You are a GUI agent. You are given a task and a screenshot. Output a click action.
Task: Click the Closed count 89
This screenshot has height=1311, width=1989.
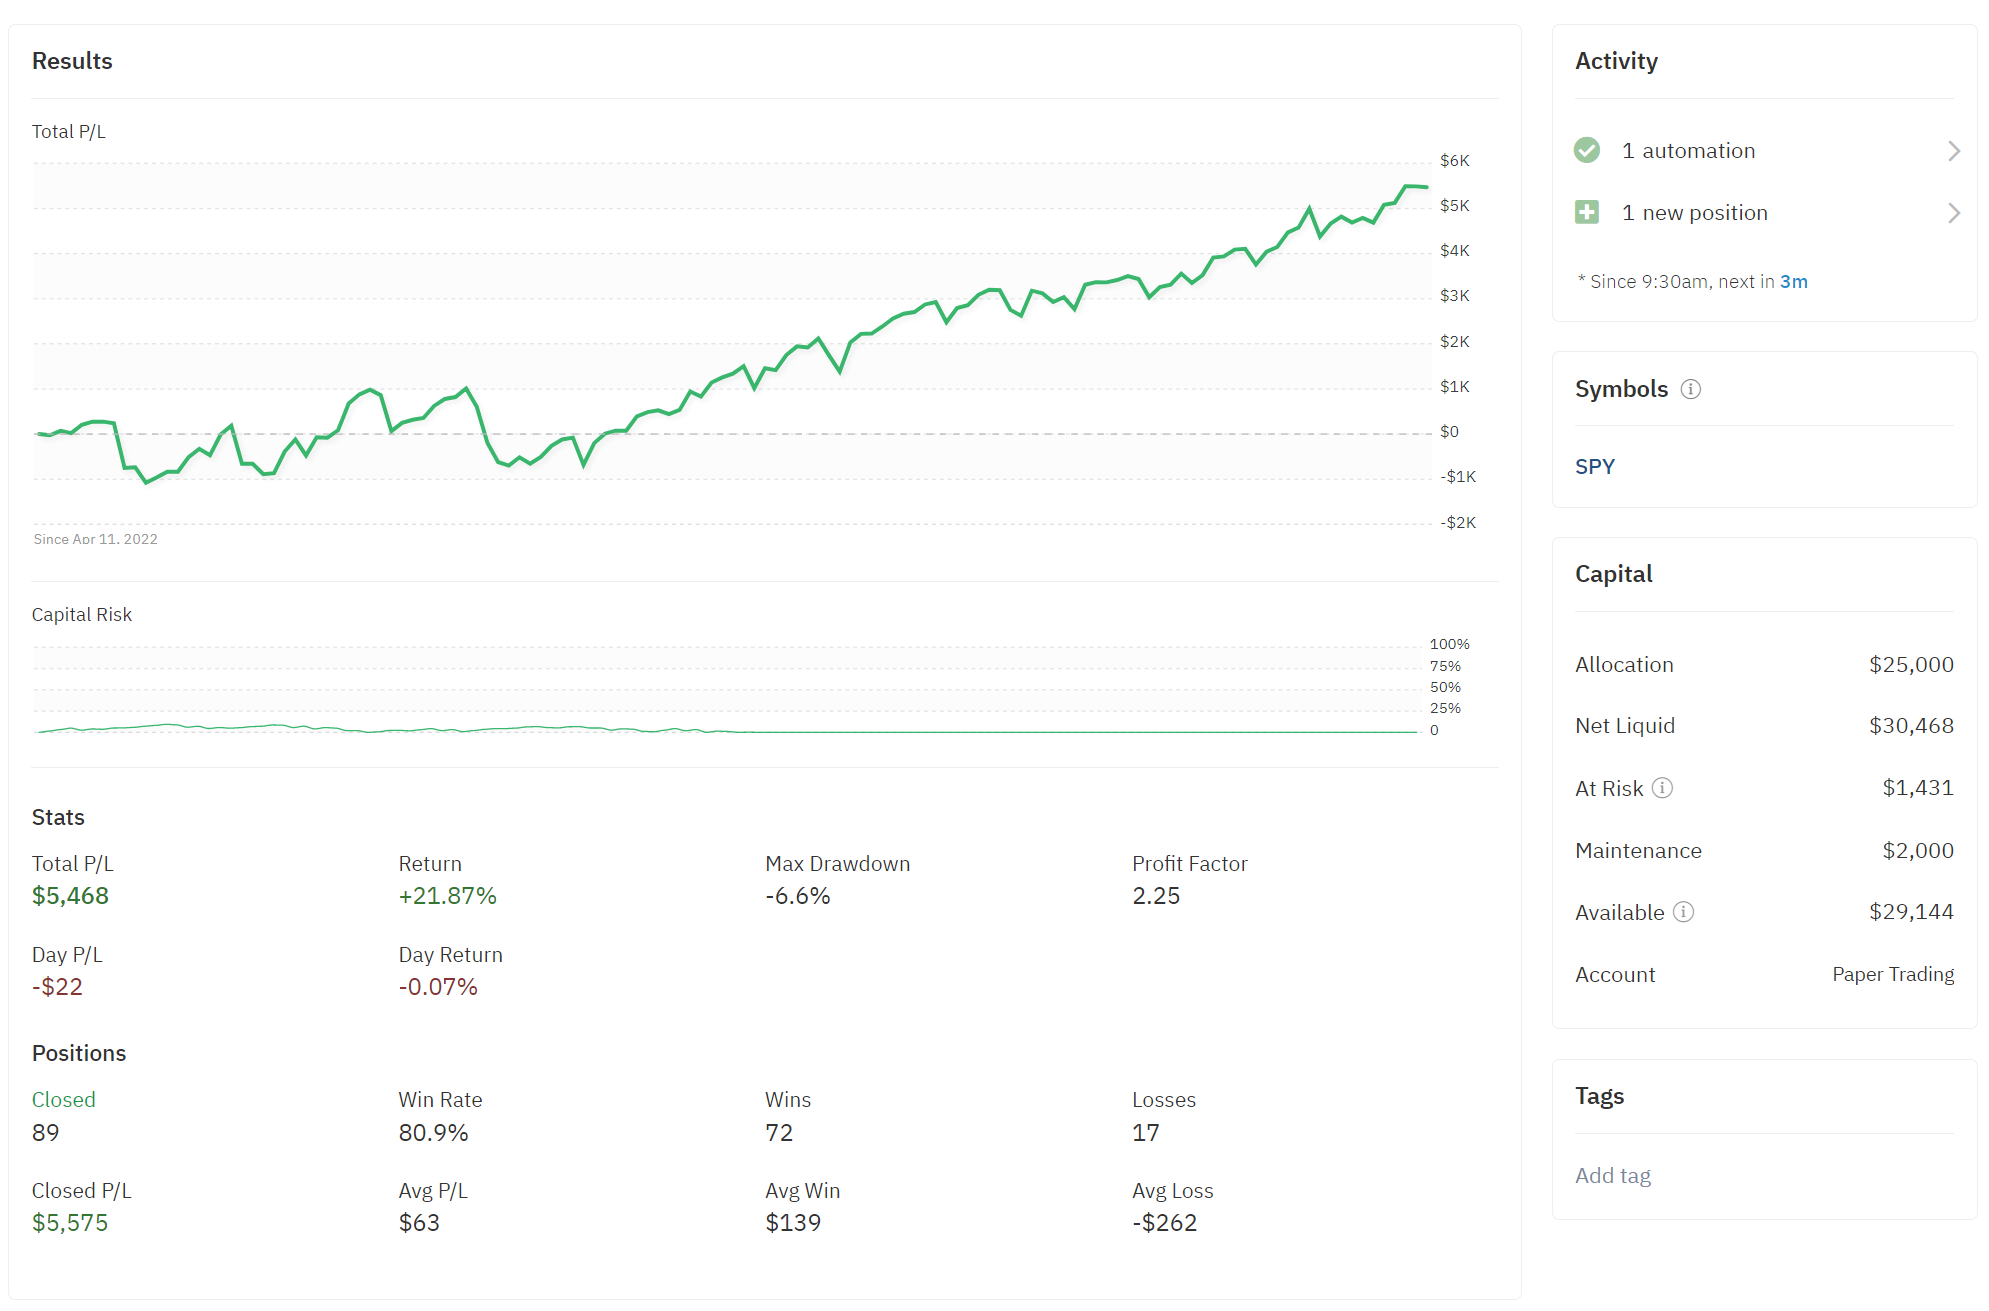click(x=45, y=1133)
